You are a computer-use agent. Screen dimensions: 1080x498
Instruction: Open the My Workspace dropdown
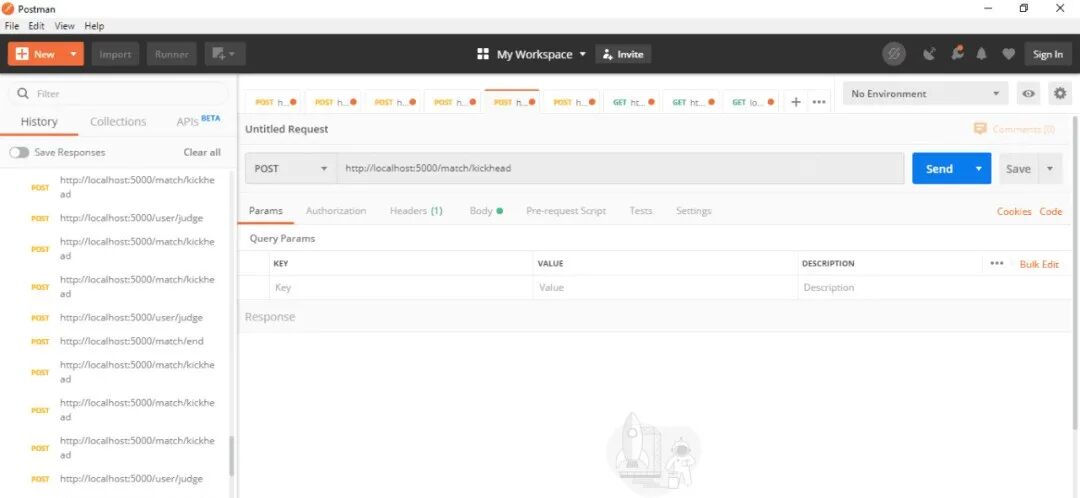point(531,54)
